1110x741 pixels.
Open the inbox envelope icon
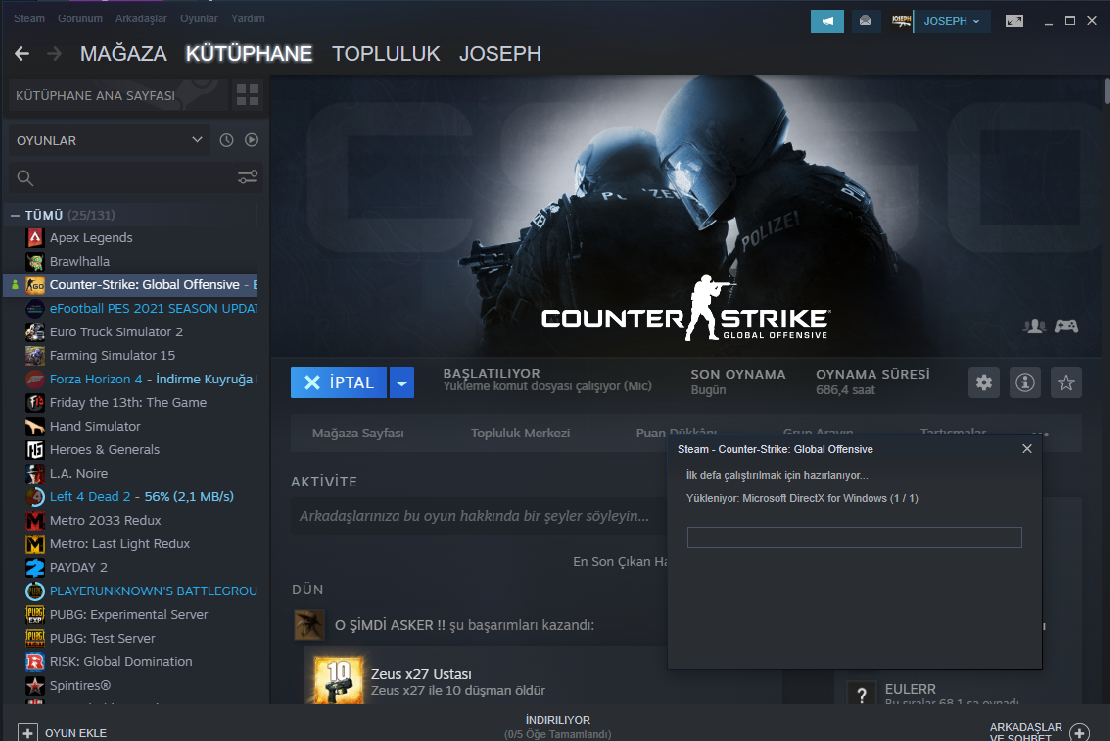[865, 21]
